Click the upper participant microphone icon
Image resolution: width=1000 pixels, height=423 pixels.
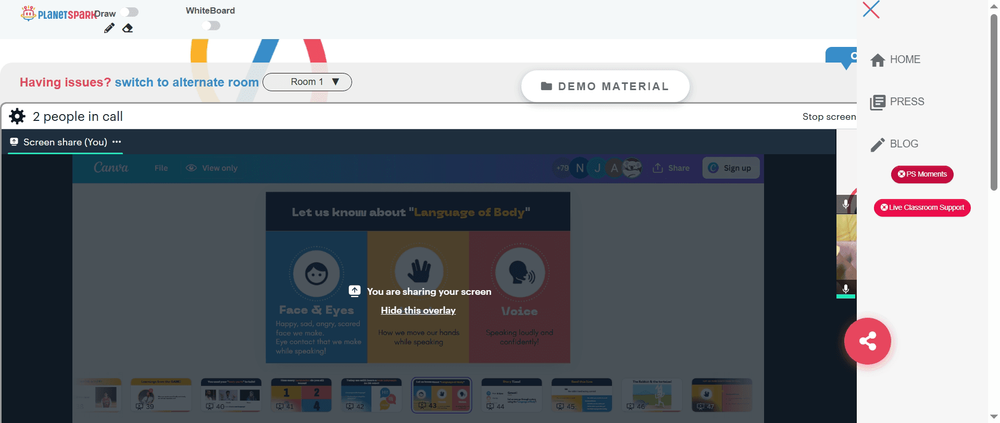pos(846,205)
